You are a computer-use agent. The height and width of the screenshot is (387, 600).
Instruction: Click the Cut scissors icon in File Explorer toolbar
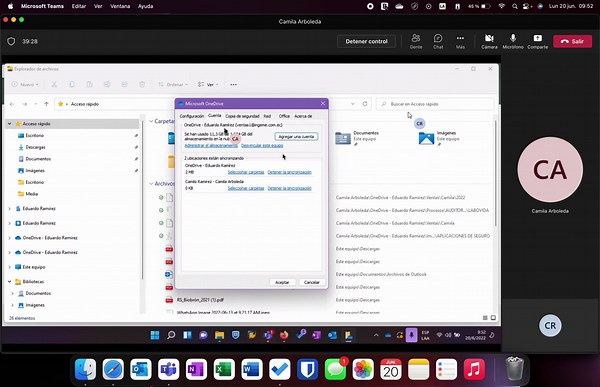pos(54,84)
